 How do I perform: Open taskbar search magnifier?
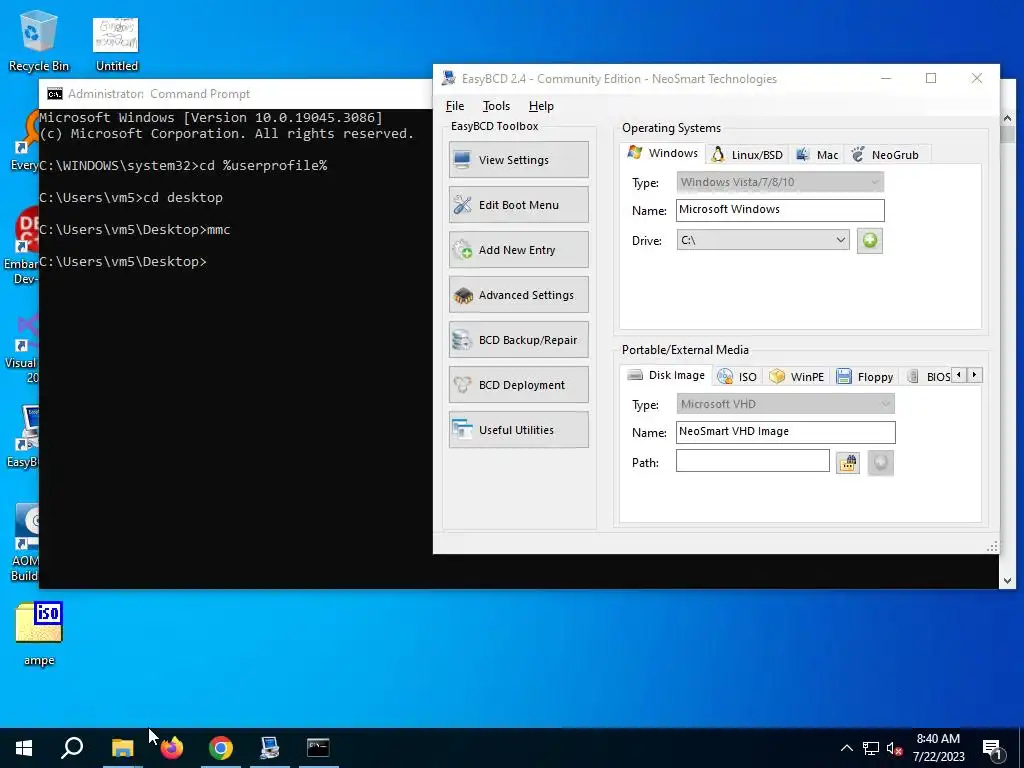[x=72, y=748]
